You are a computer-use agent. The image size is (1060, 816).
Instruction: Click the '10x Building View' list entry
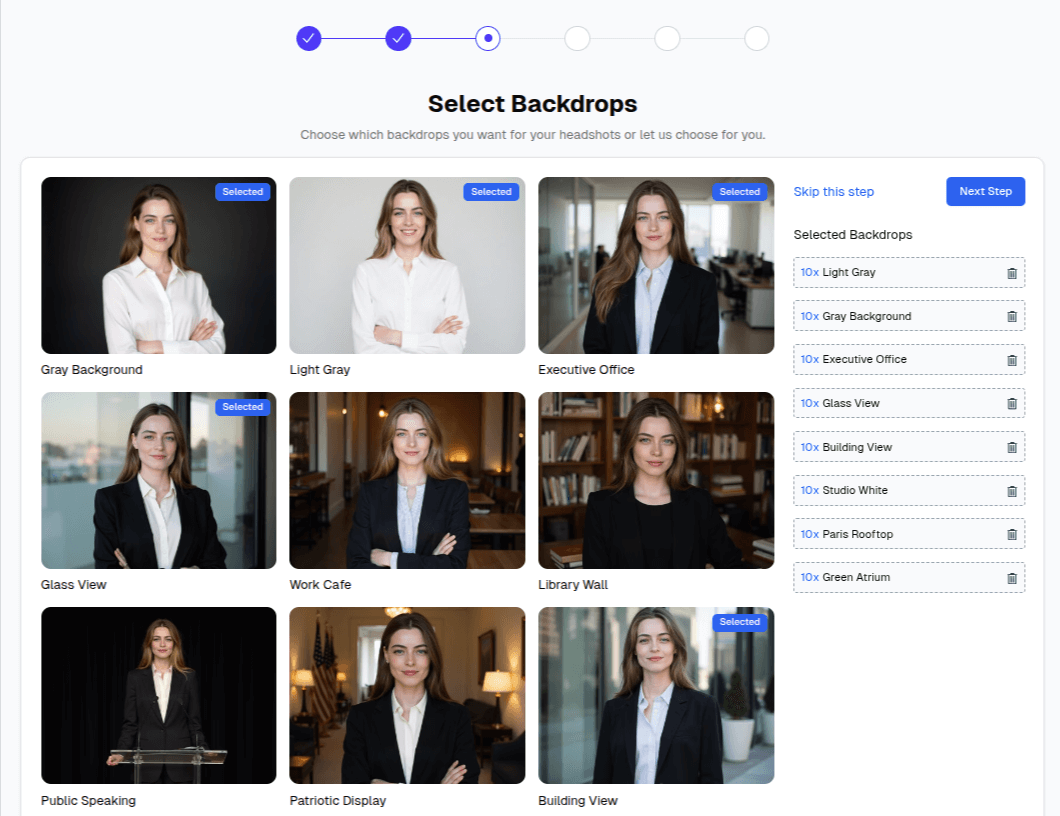[x=909, y=447]
